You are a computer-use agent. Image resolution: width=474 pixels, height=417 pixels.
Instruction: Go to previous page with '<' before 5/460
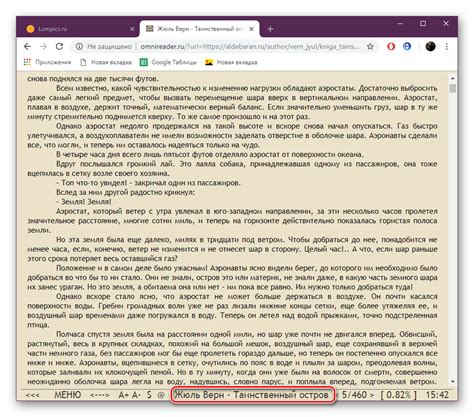coord(337,395)
